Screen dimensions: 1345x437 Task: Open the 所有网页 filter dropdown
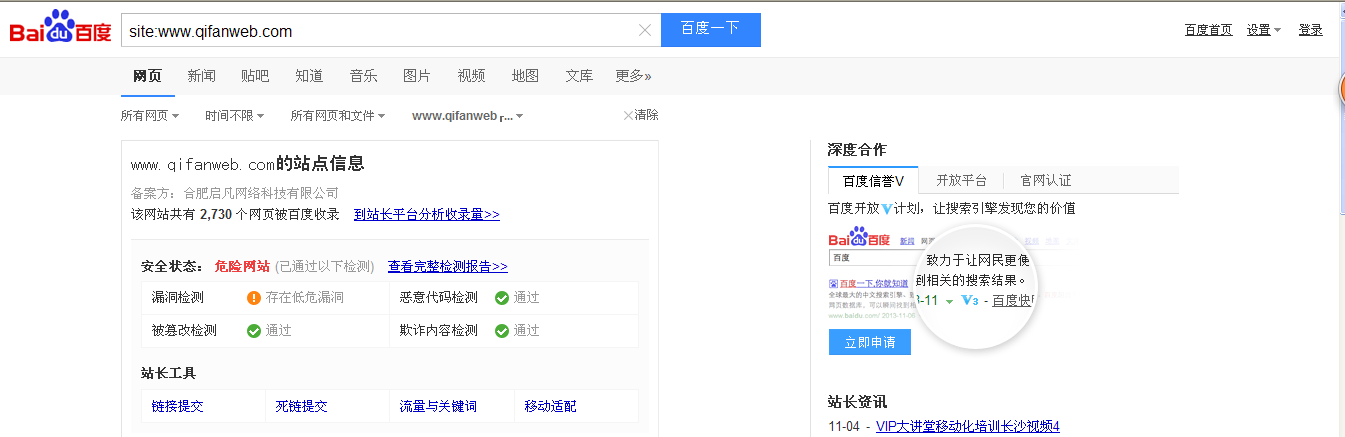[150, 116]
